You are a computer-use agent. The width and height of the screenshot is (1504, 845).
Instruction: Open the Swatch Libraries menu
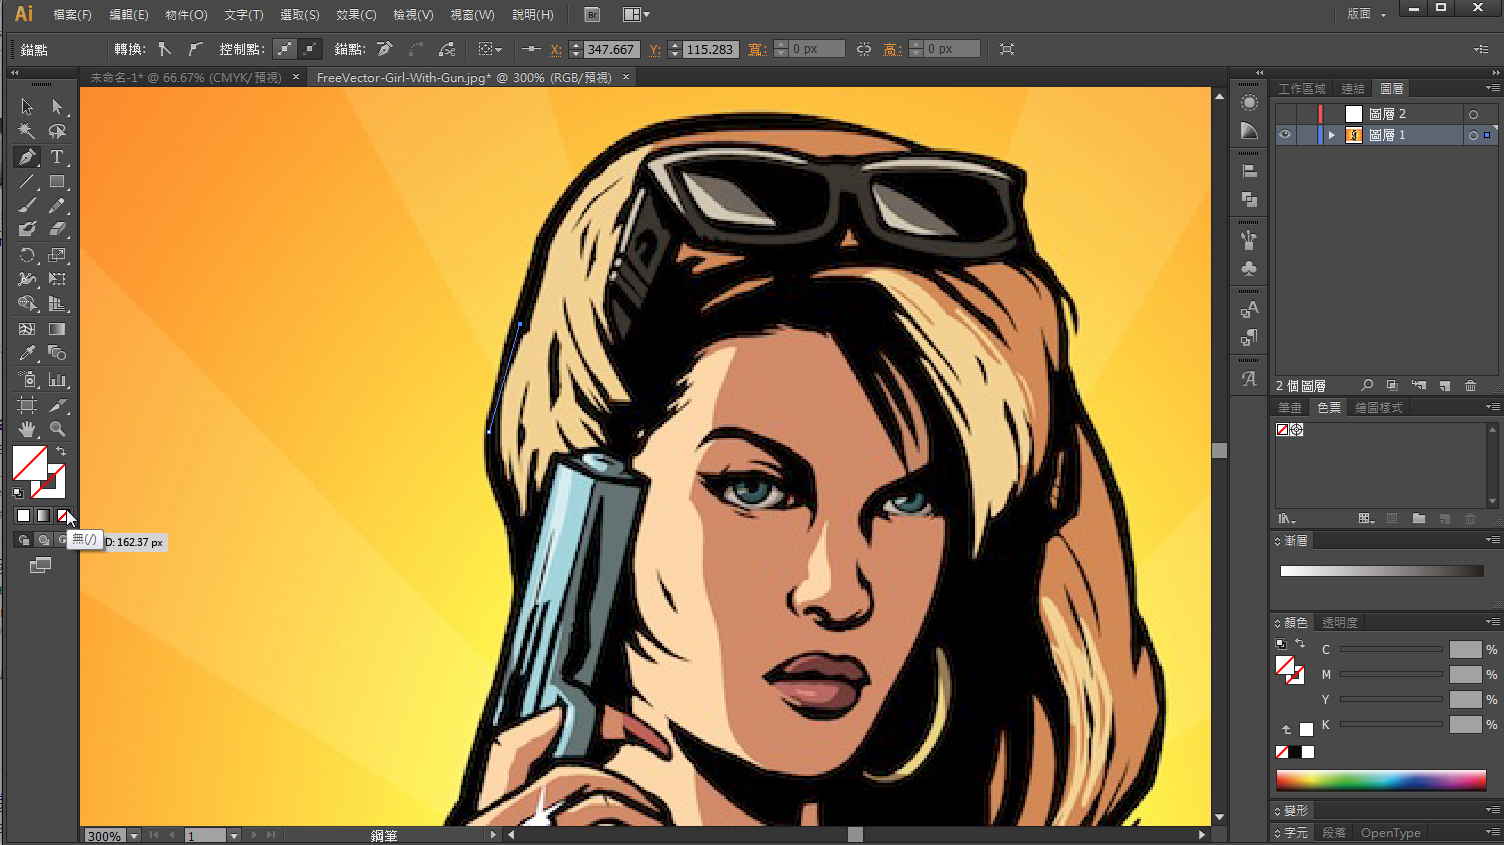(1287, 519)
